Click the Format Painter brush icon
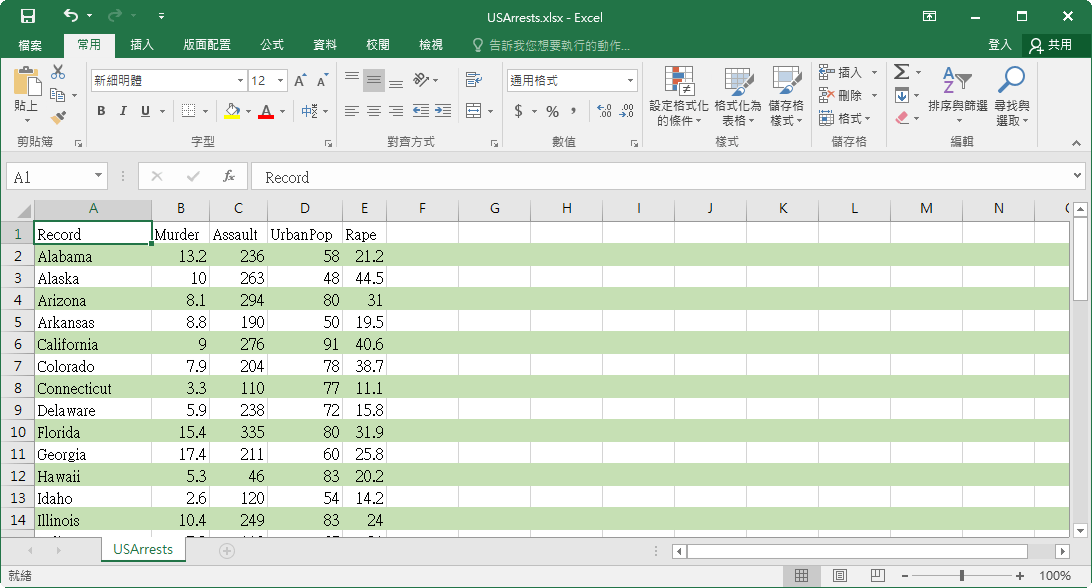The width and height of the screenshot is (1092, 588). point(58,117)
